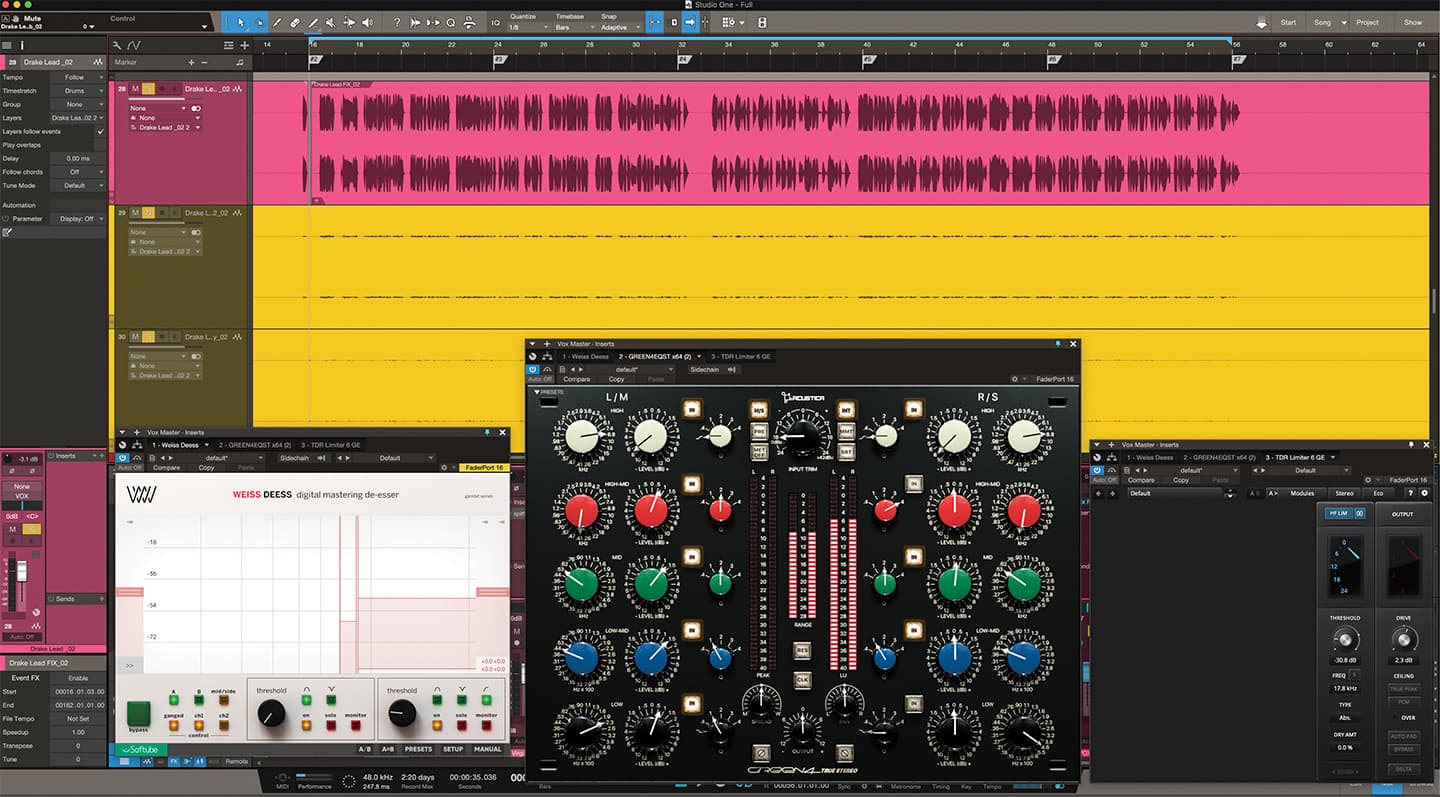Image resolution: width=1440 pixels, height=797 pixels.
Task: Click the IQ input quantize icon
Action: click(x=496, y=22)
